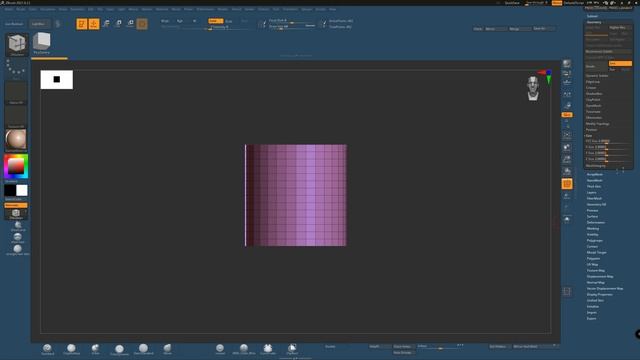Collapse the Size section
The height and width of the screenshot is (360, 640).
(589, 136)
